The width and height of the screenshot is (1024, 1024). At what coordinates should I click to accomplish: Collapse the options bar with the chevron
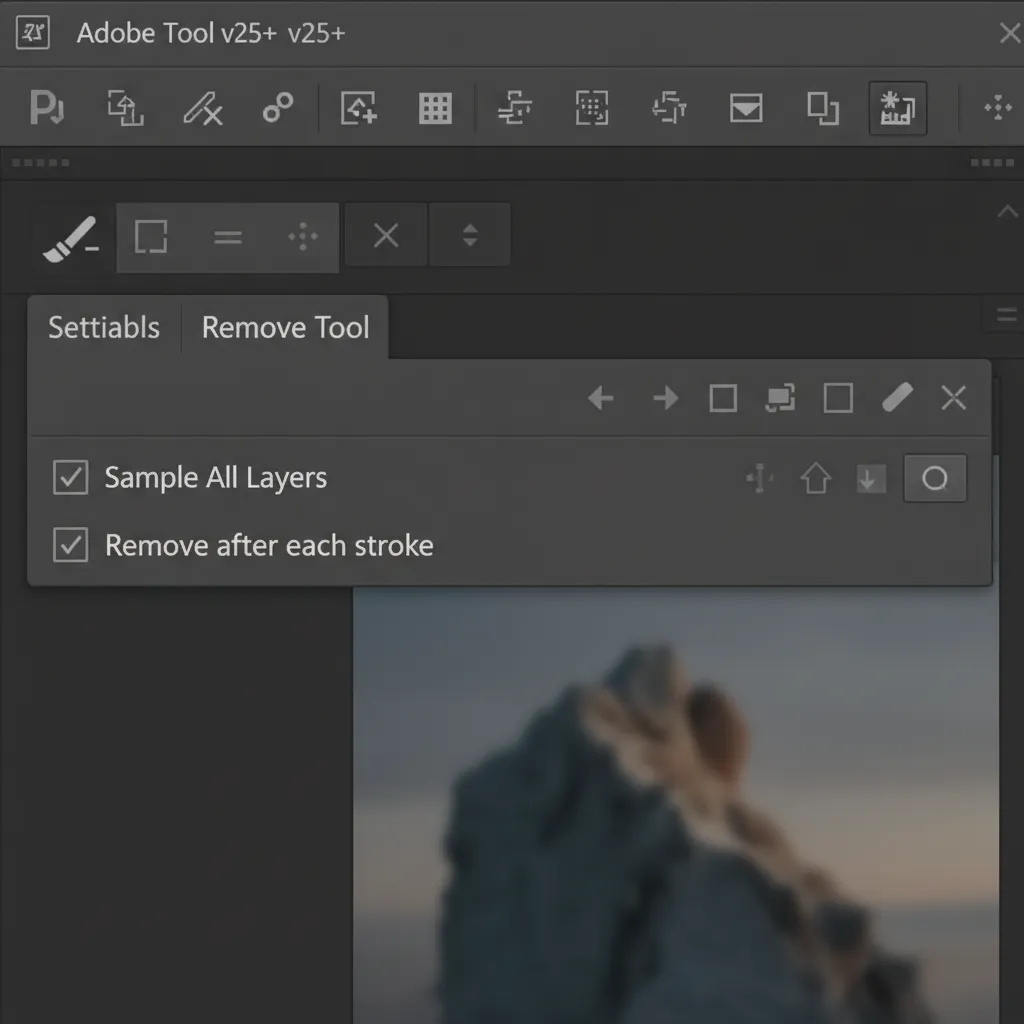[x=1007, y=211]
